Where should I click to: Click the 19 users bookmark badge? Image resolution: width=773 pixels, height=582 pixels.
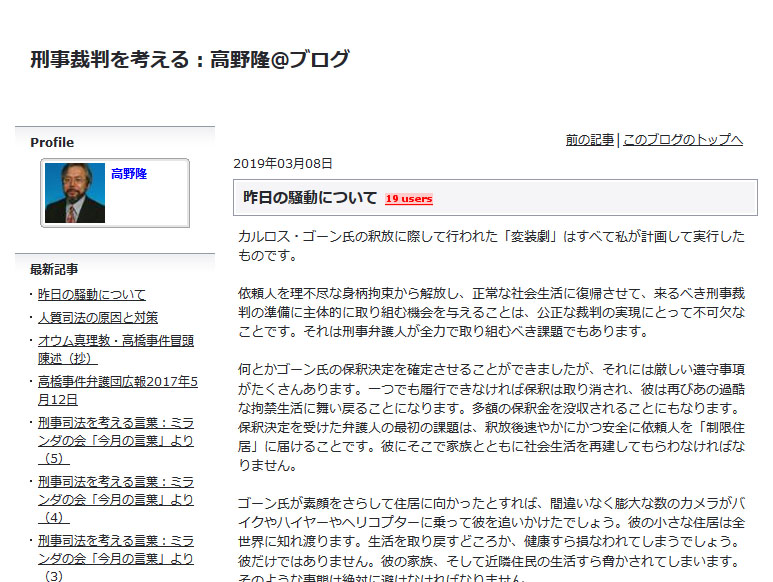[409, 199]
